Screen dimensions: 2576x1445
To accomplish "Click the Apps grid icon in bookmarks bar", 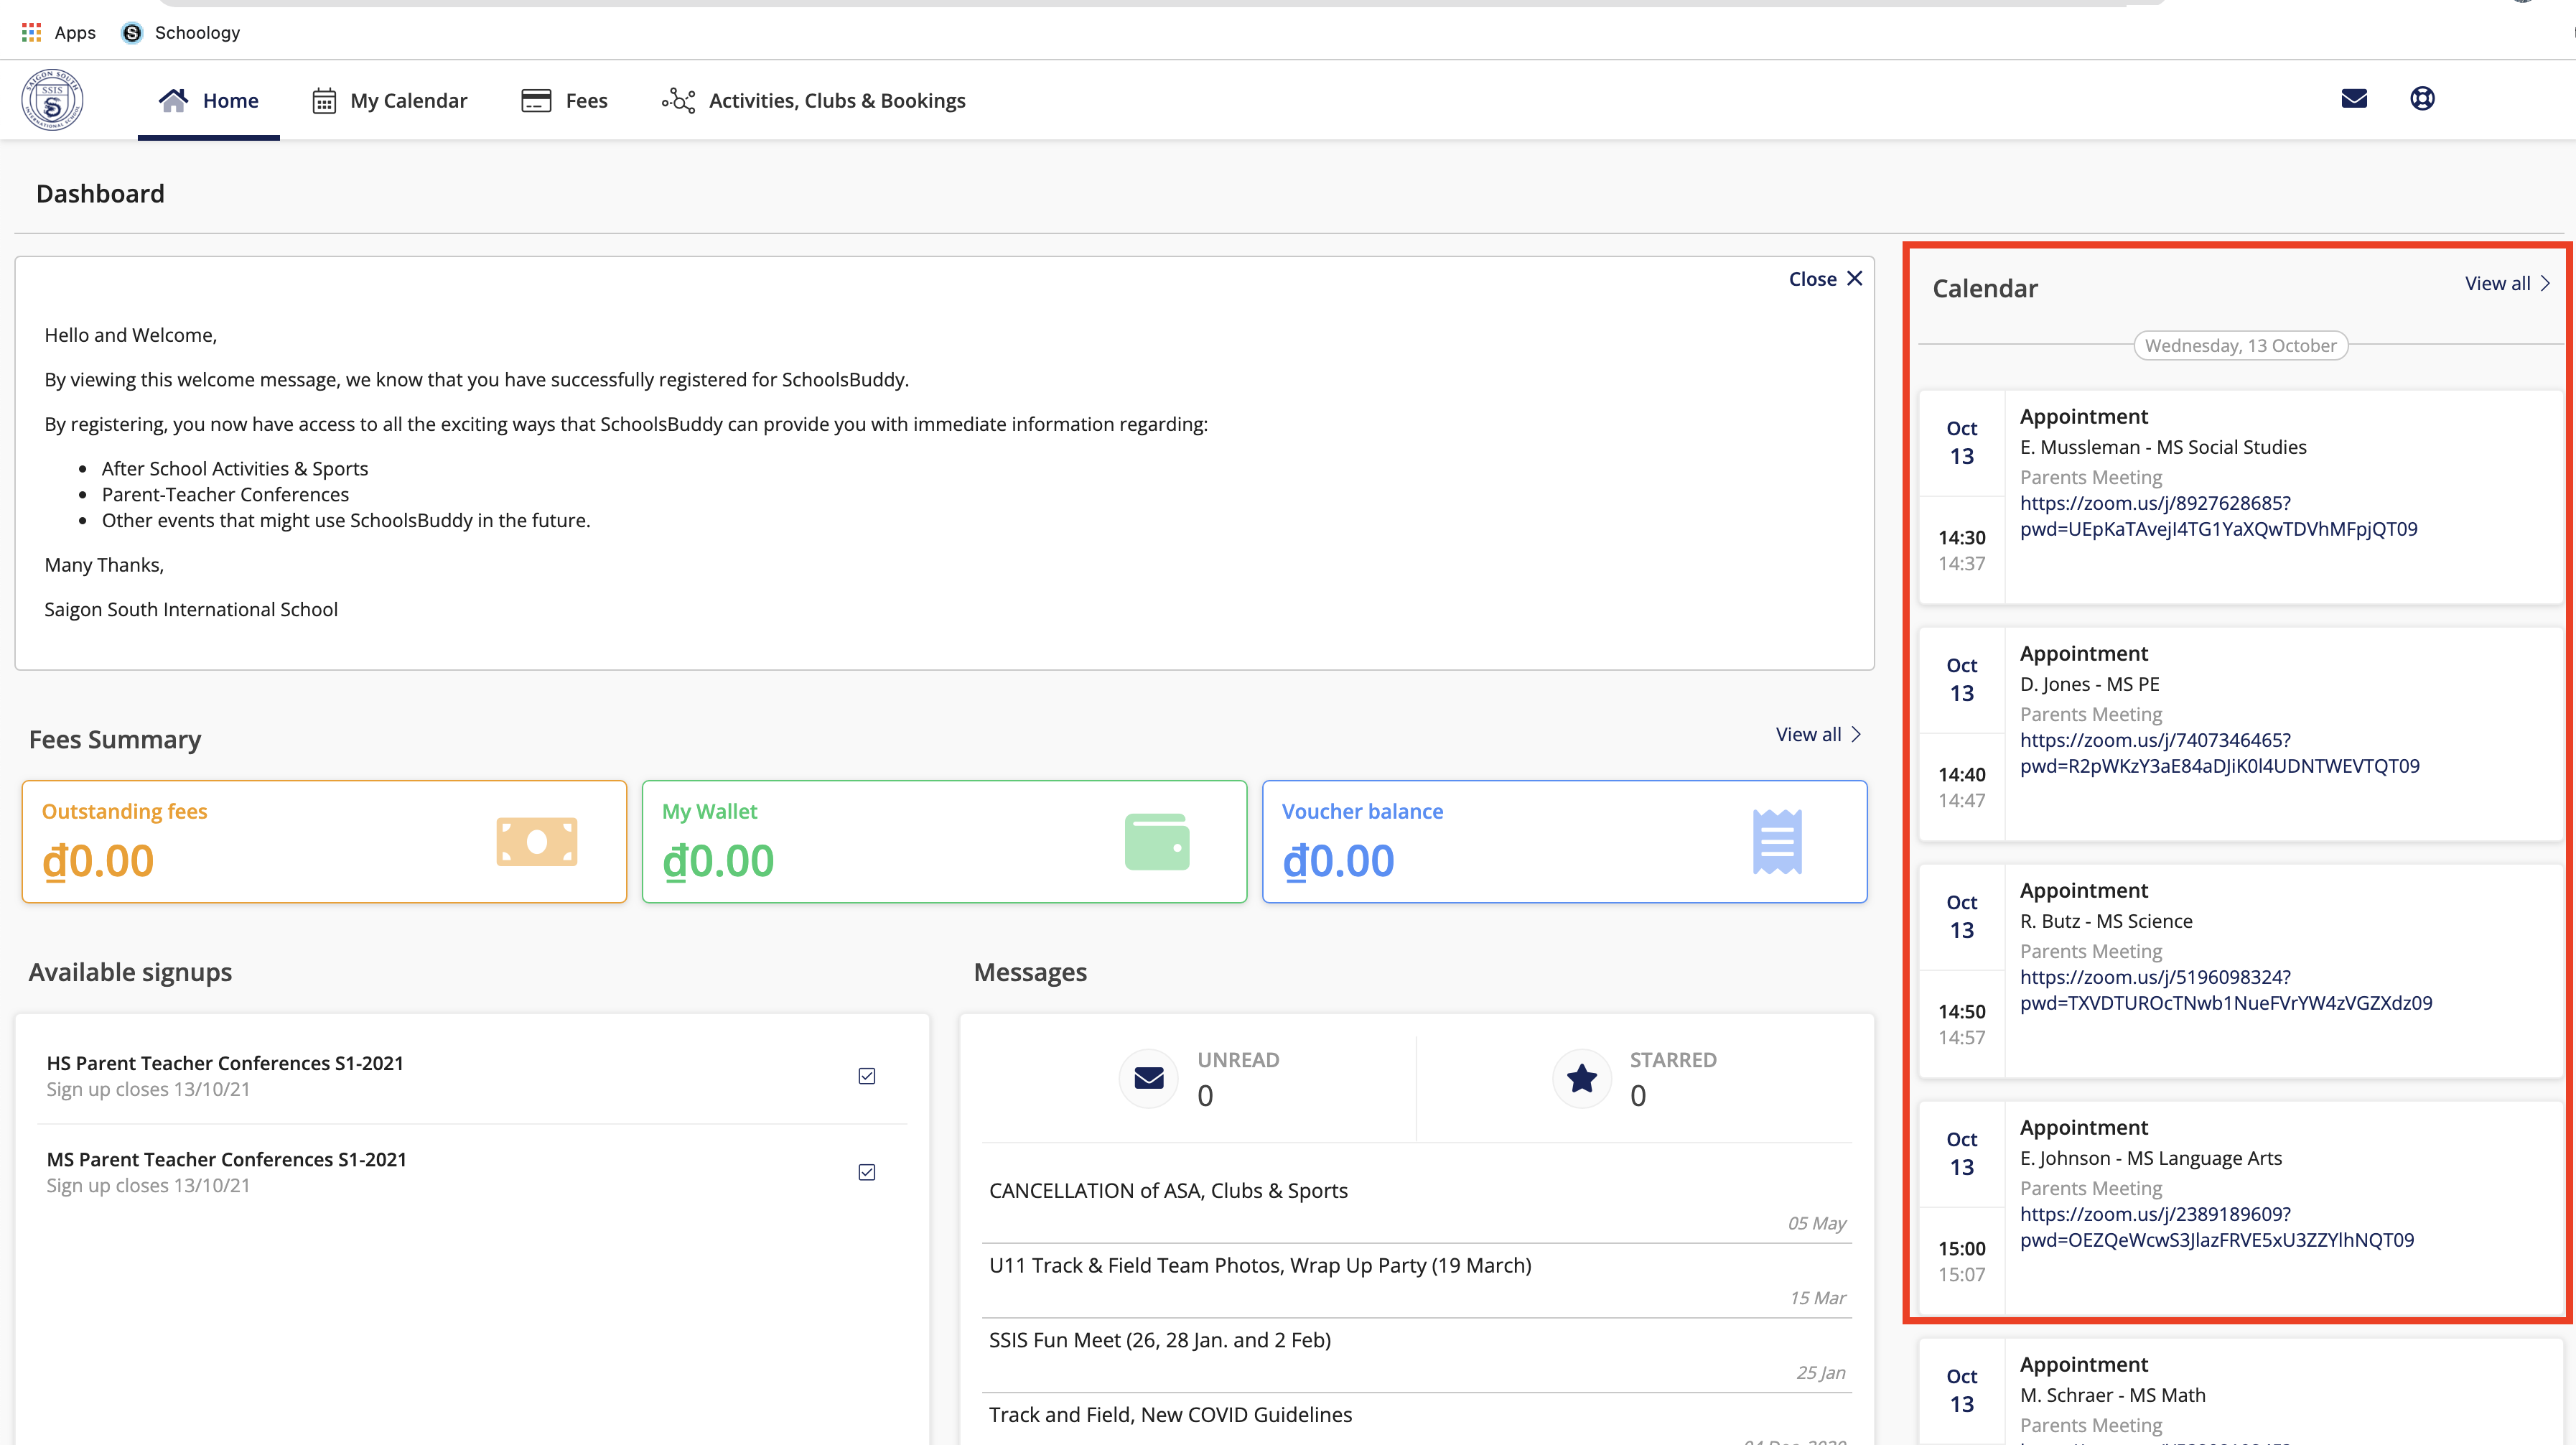I will point(31,32).
